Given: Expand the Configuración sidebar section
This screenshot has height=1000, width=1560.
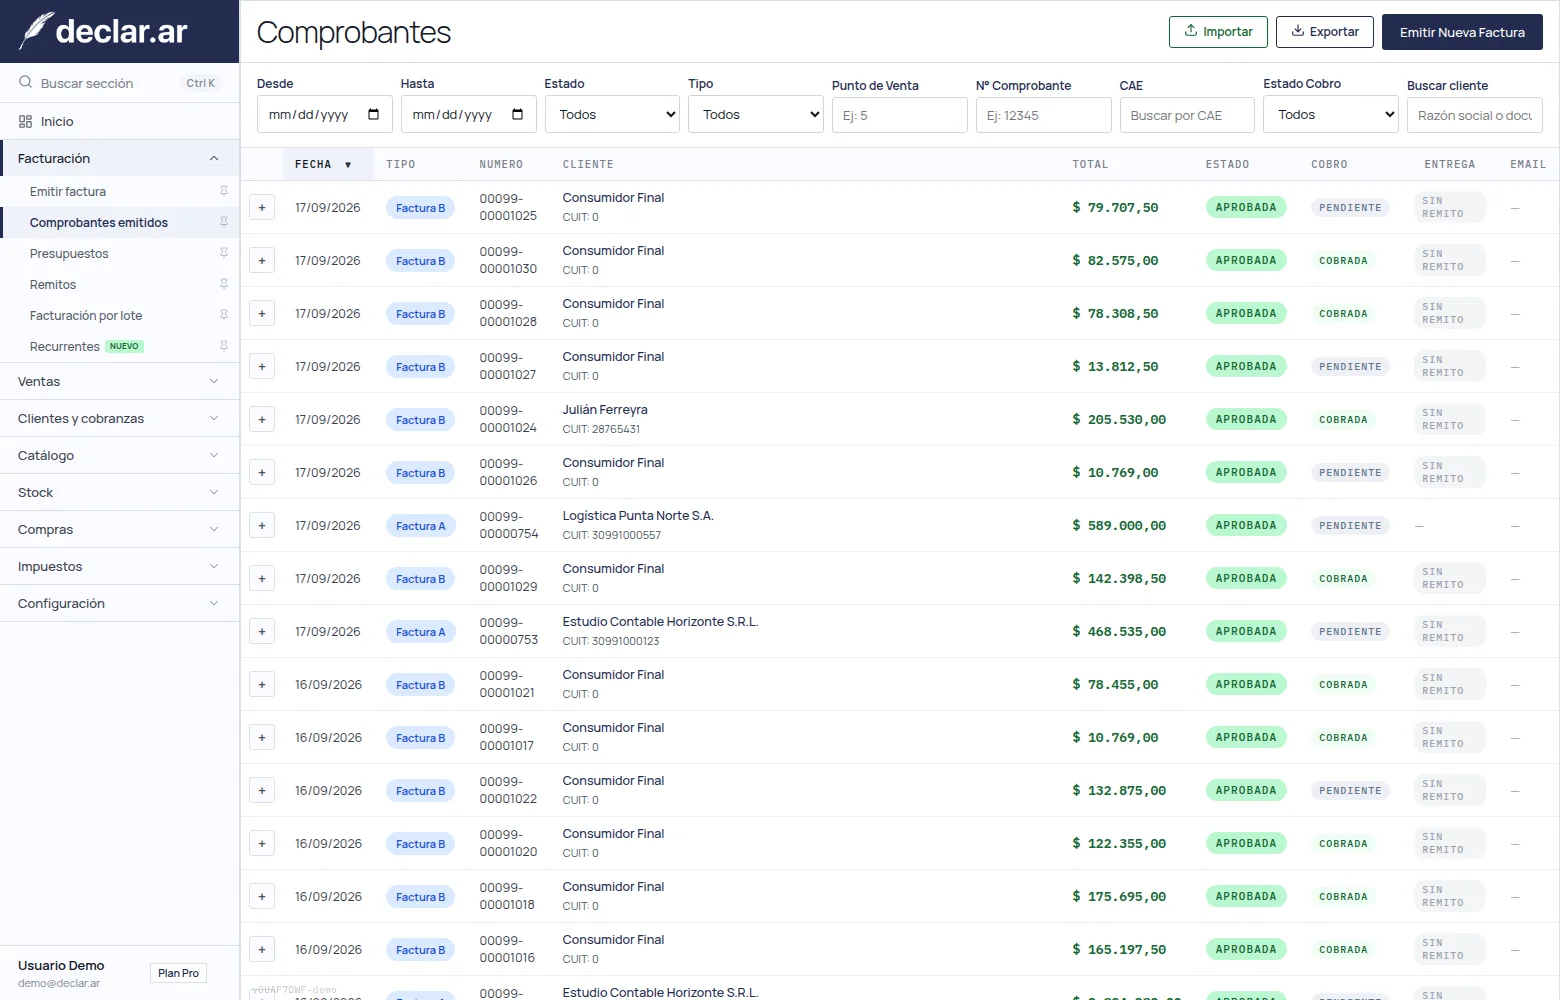Looking at the screenshot, I should coord(120,603).
